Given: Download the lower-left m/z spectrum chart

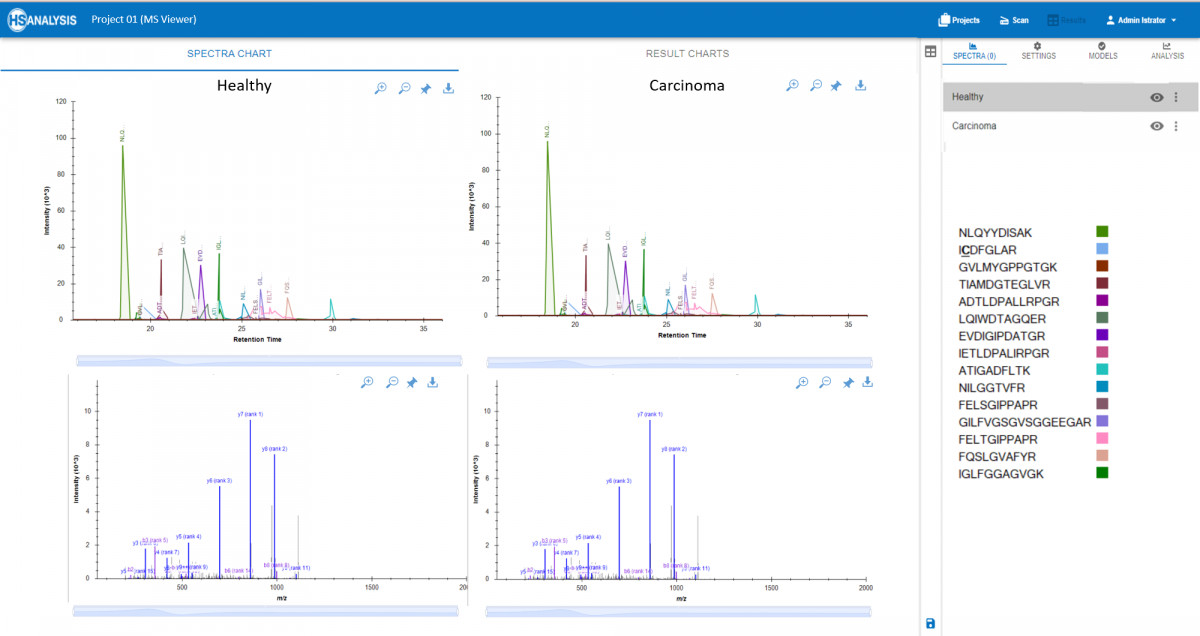Looking at the screenshot, I should pyautogui.click(x=433, y=382).
